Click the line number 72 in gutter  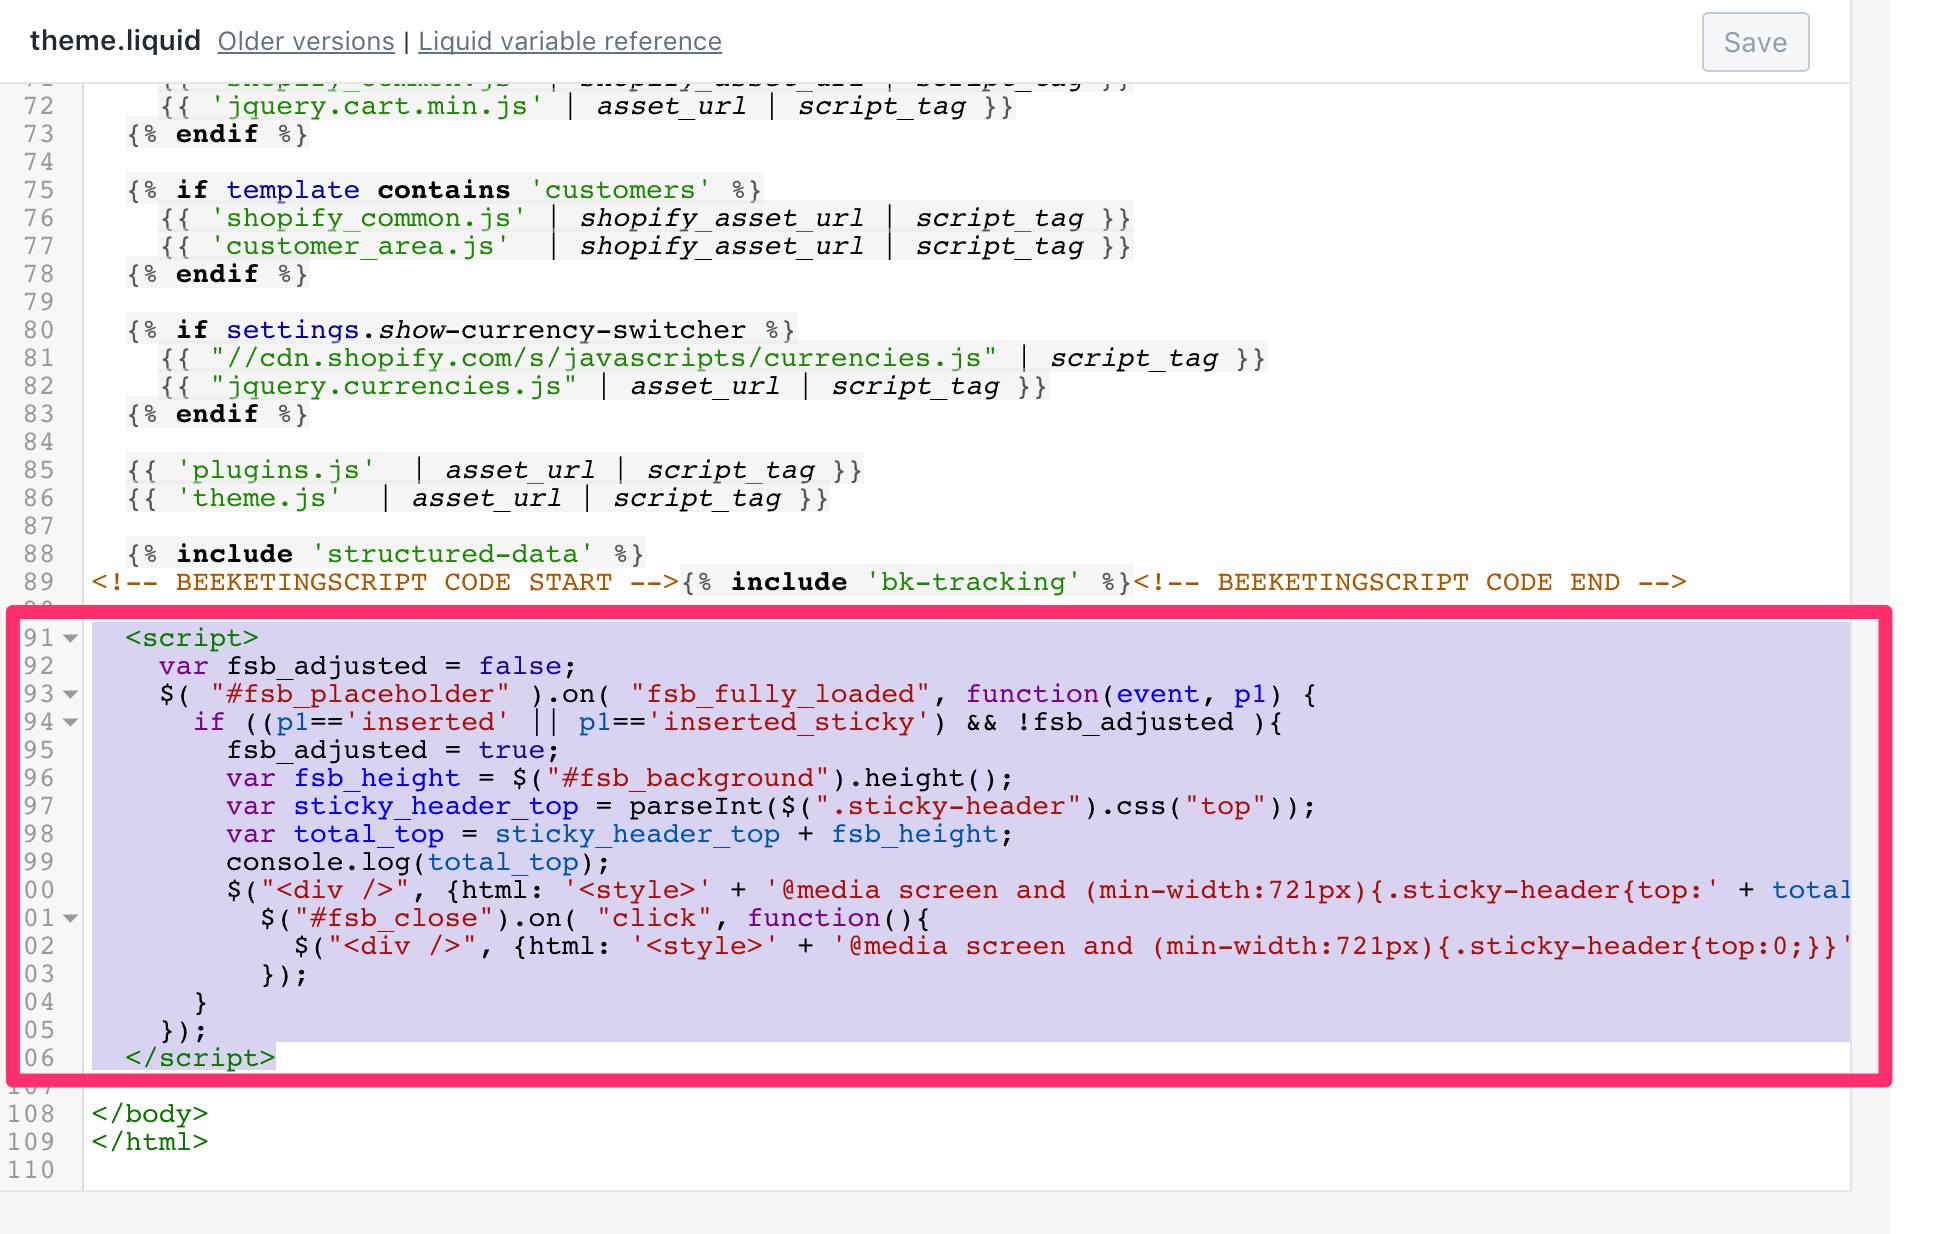39,106
